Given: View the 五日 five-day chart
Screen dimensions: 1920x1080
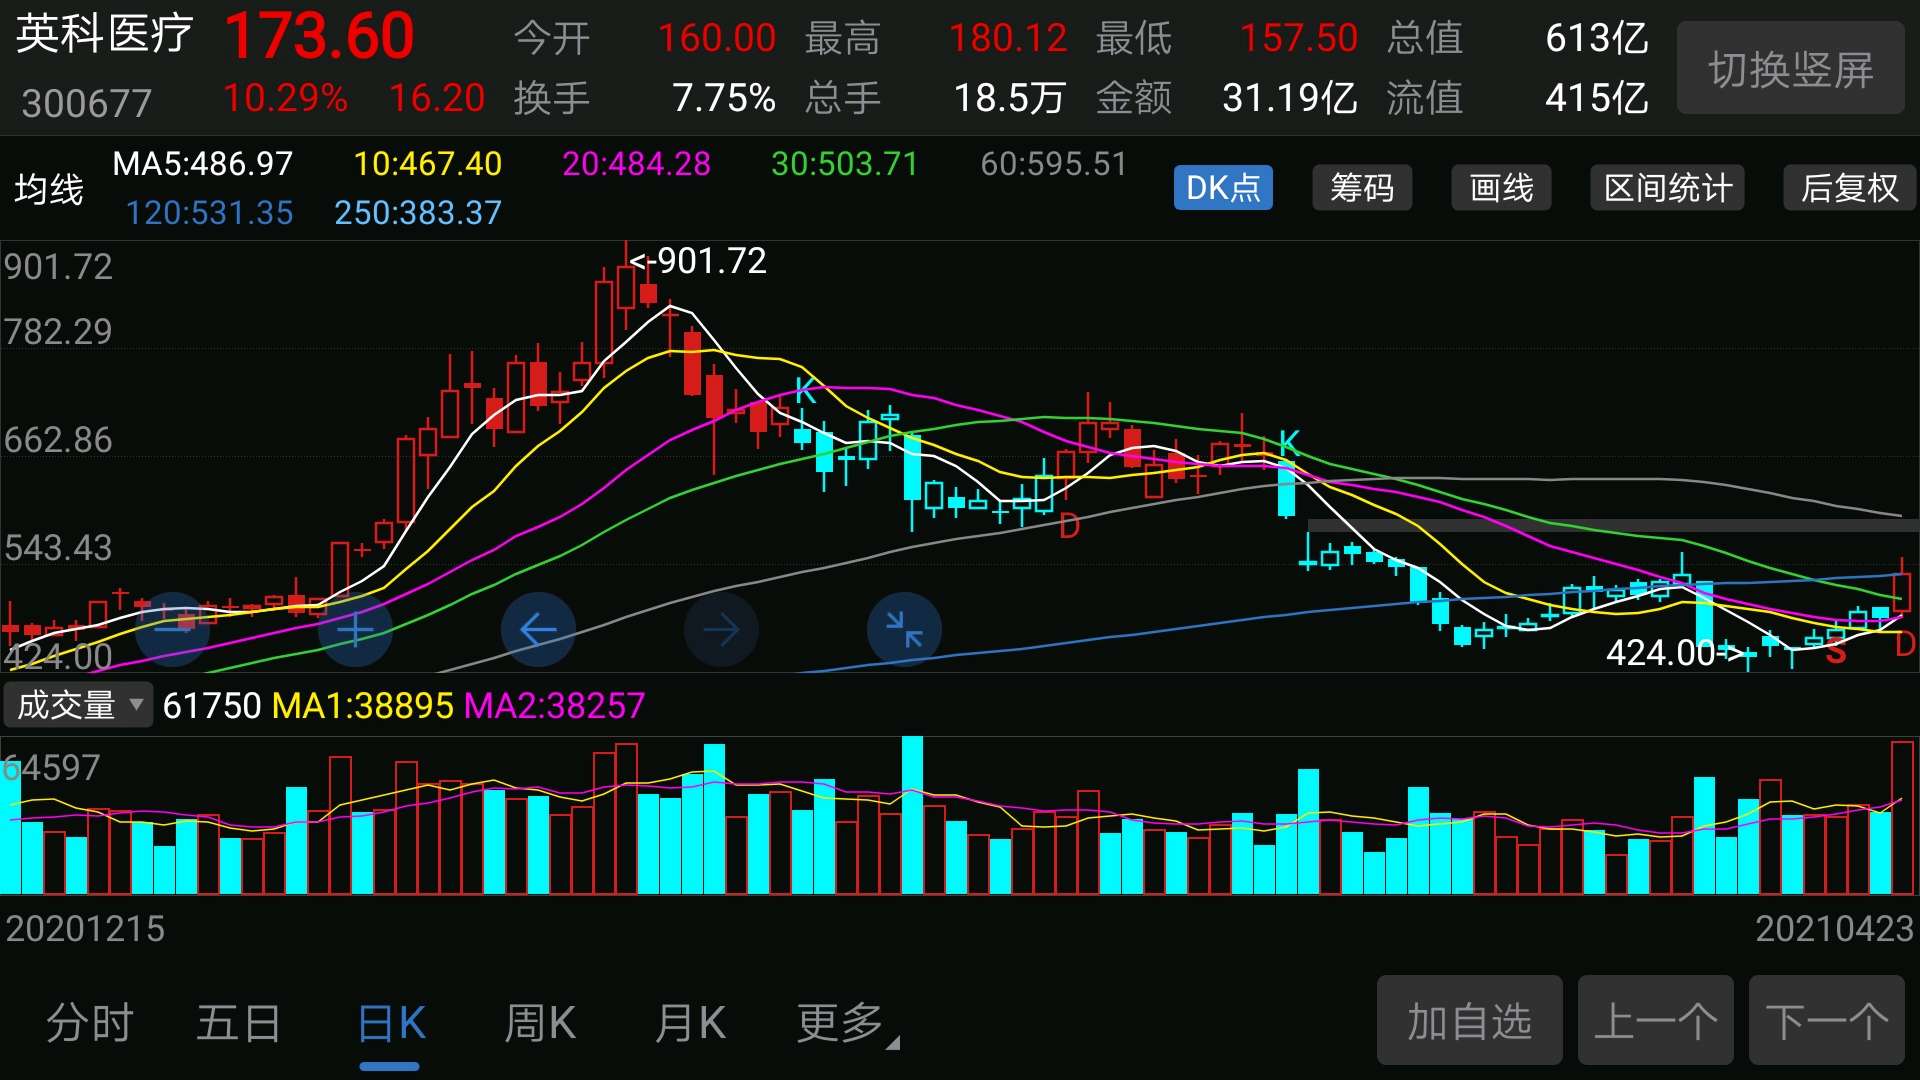Looking at the screenshot, I should (240, 1021).
